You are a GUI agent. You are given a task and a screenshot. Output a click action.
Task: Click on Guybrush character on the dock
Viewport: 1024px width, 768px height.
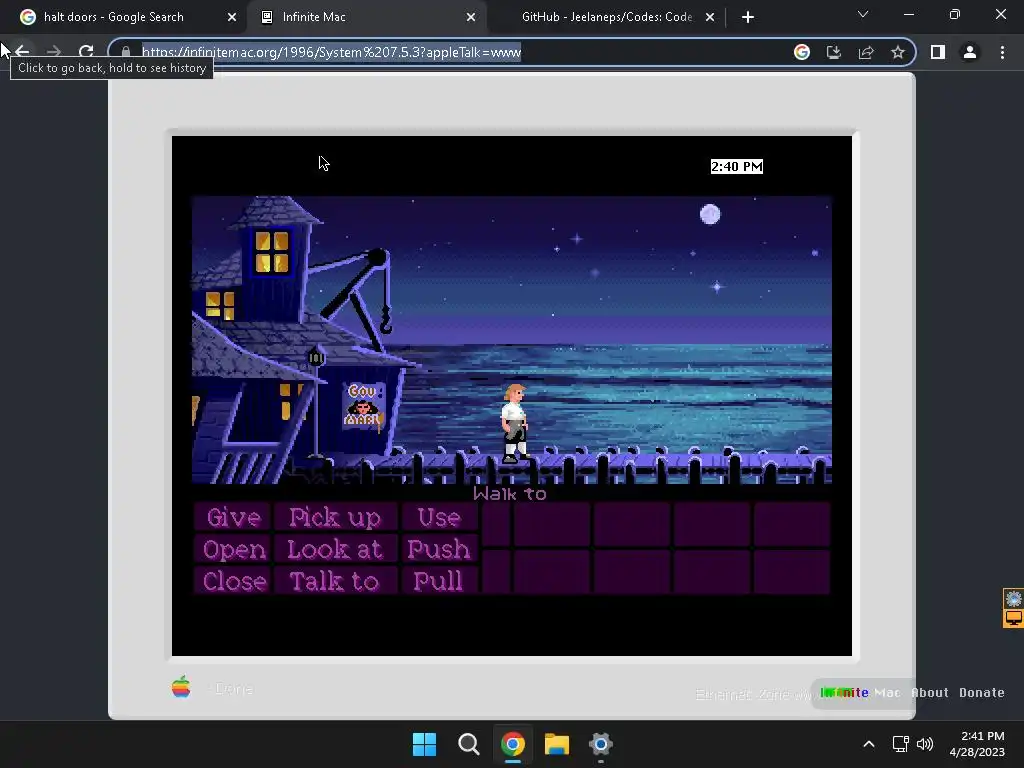point(515,423)
